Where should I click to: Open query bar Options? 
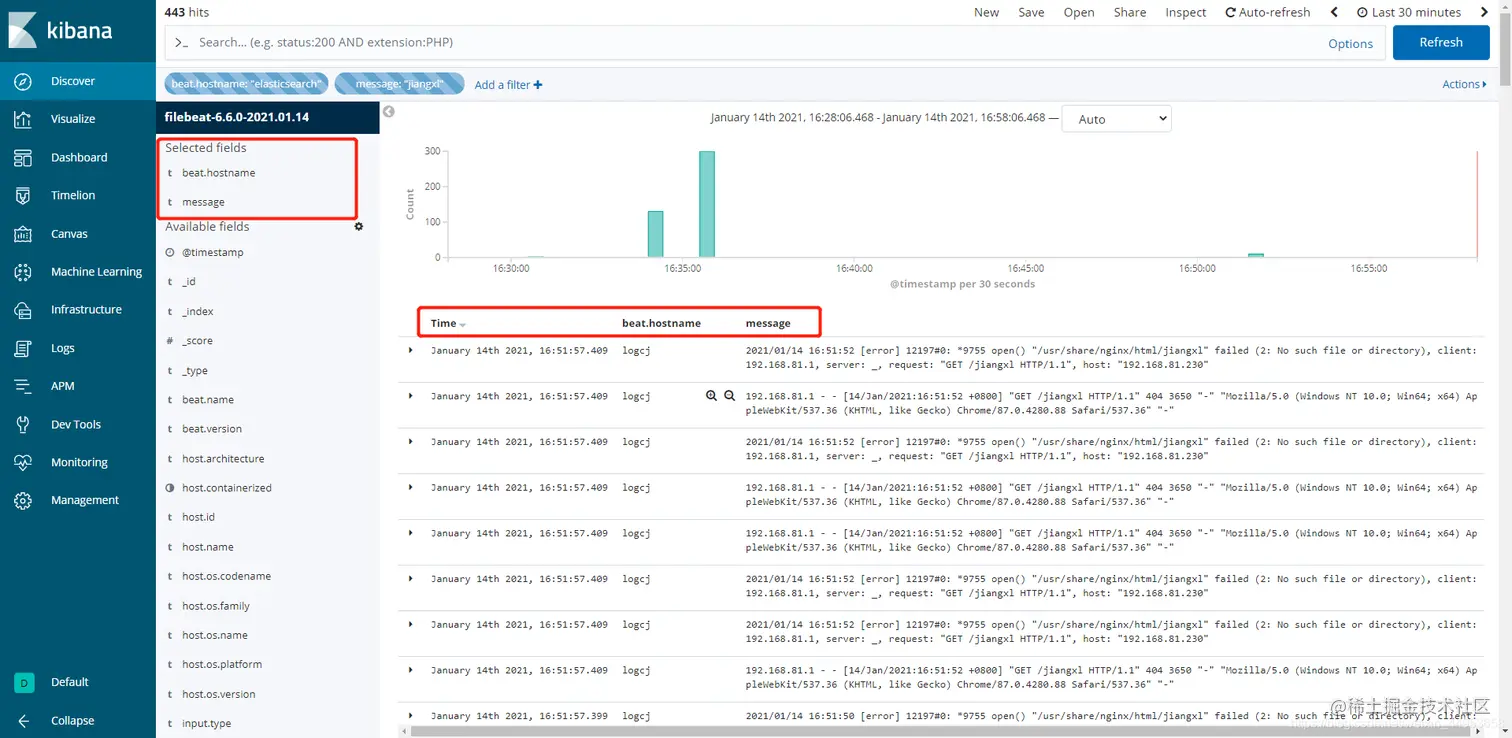click(1350, 43)
